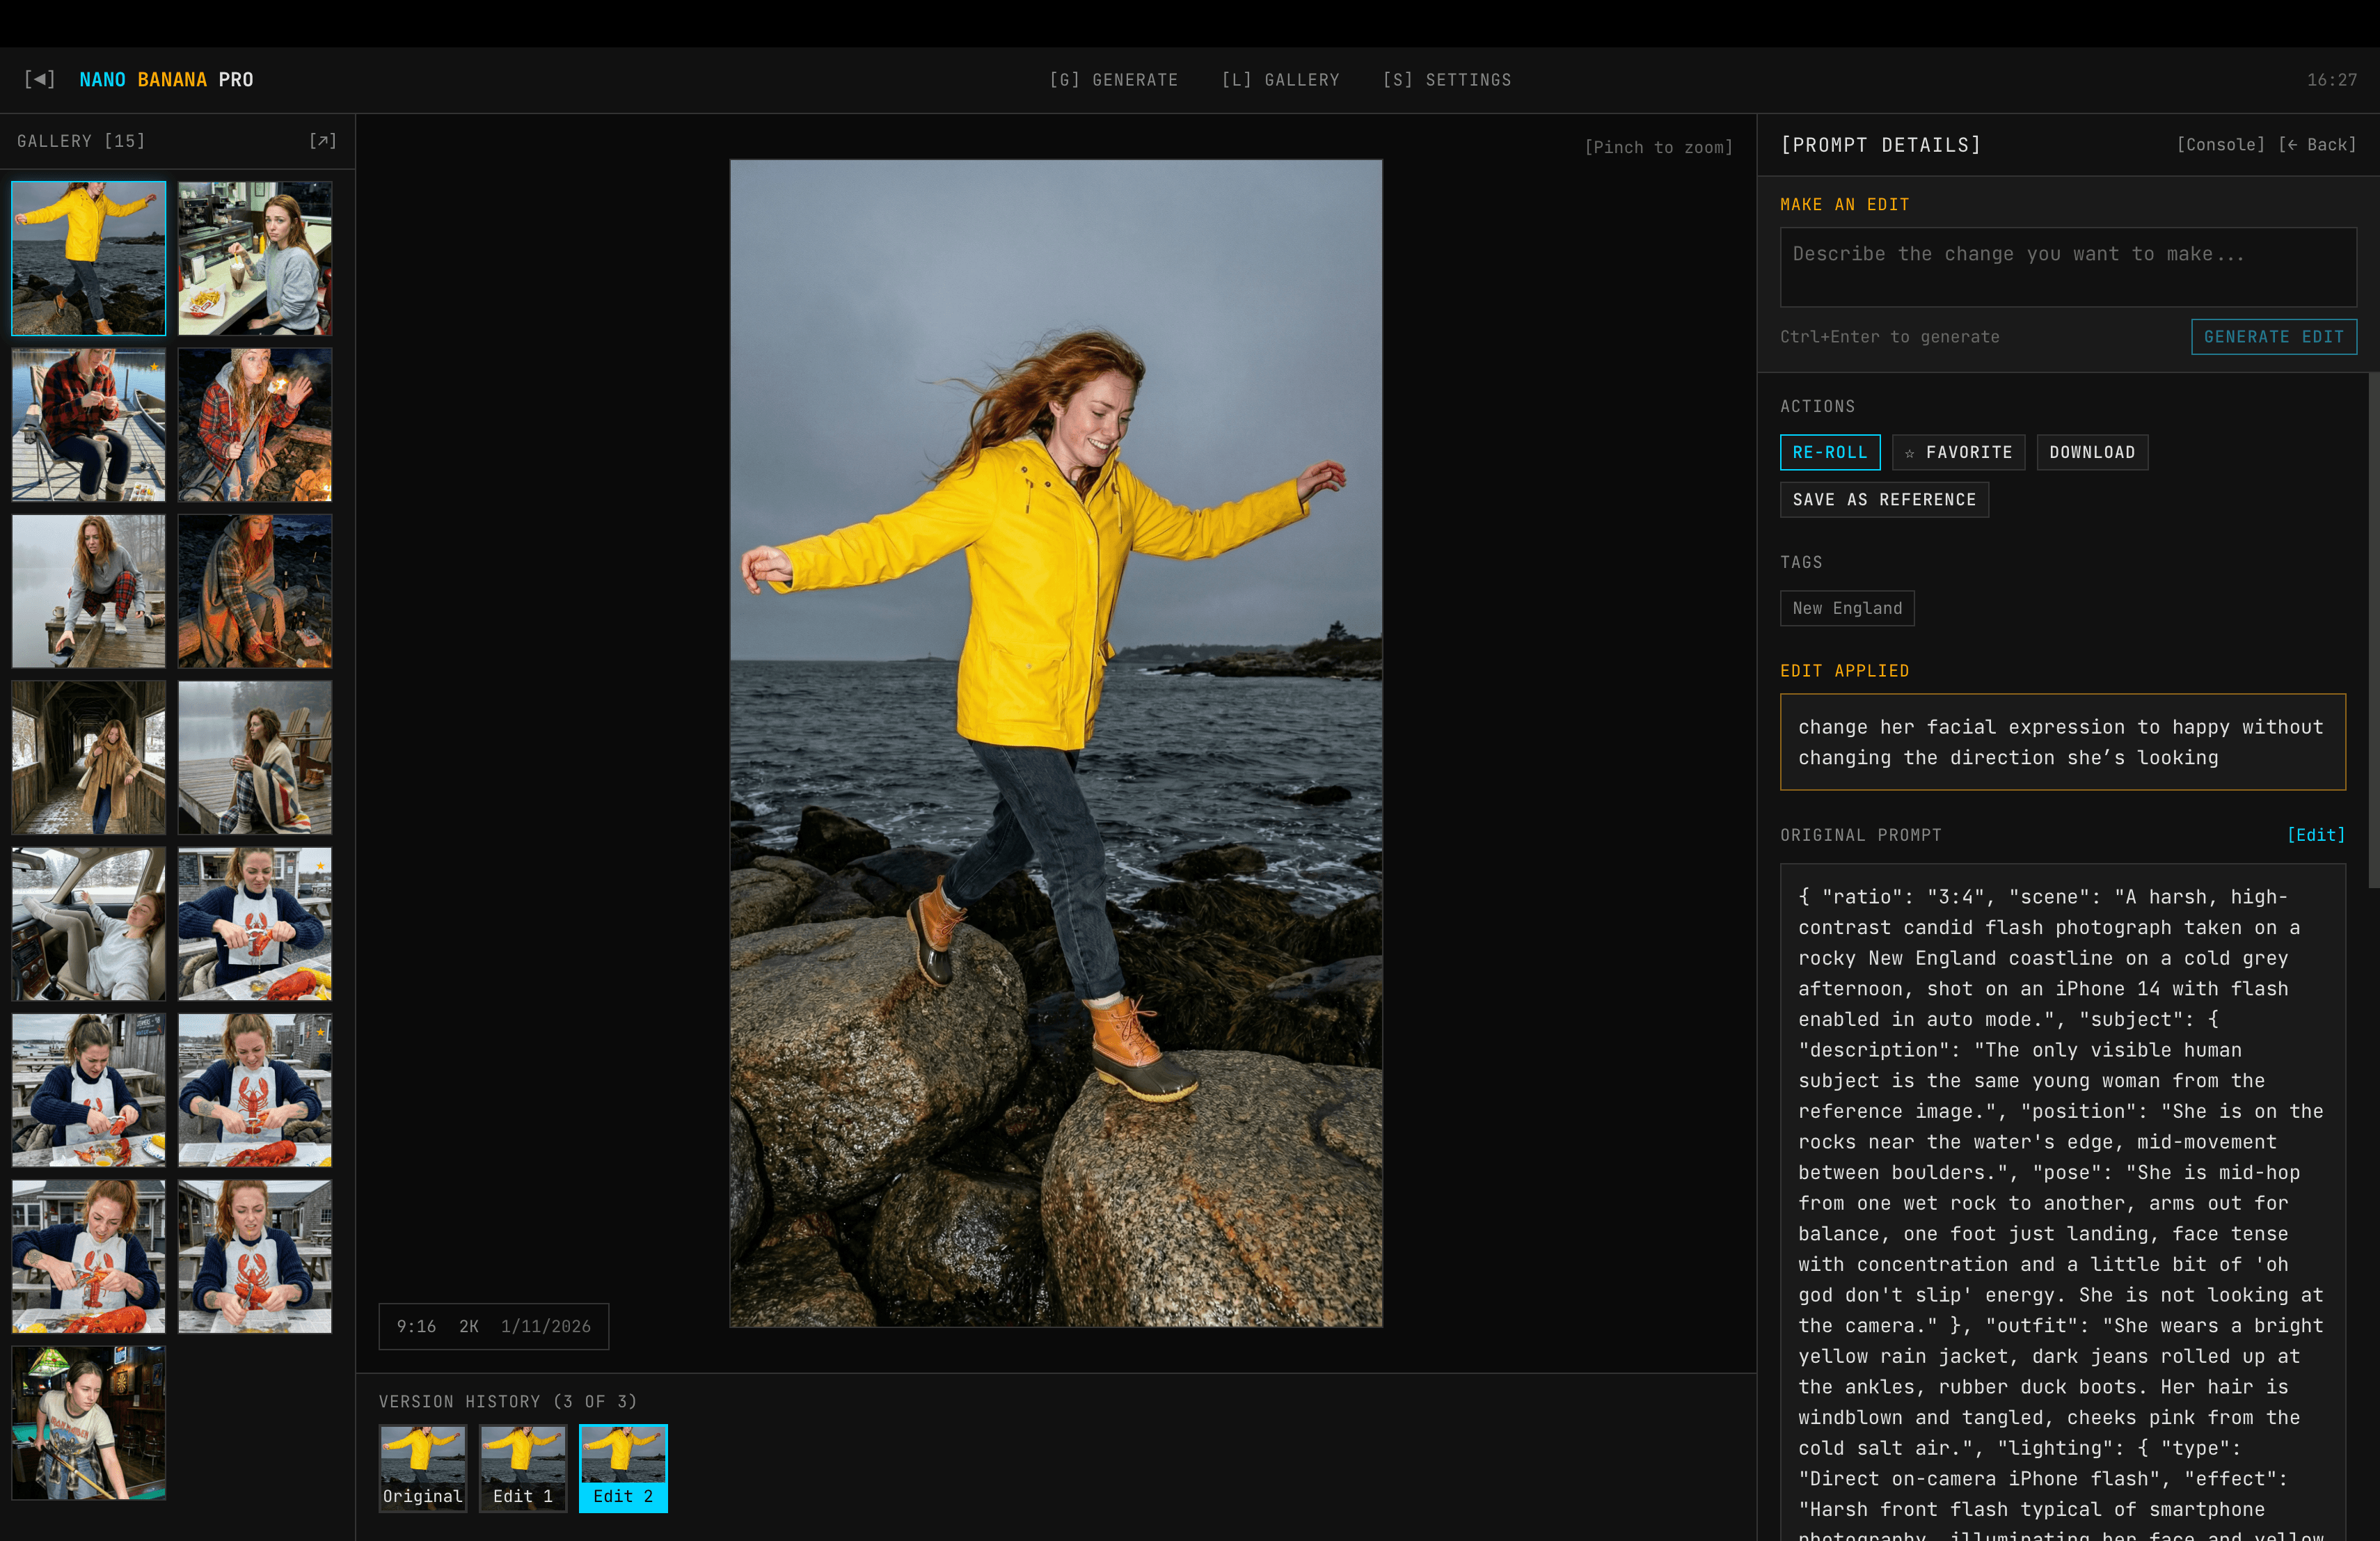Focus the 'Describe the change' input field
The width and height of the screenshot is (2380, 1541).
pyautogui.click(x=2067, y=267)
